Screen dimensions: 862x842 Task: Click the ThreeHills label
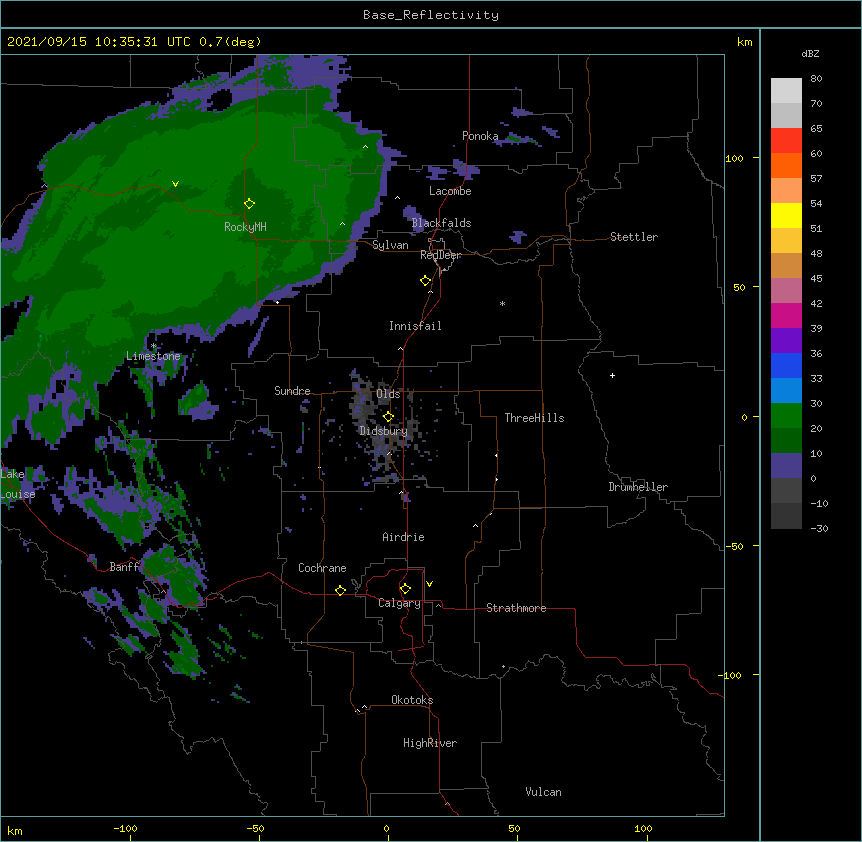pyautogui.click(x=534, y=418)
